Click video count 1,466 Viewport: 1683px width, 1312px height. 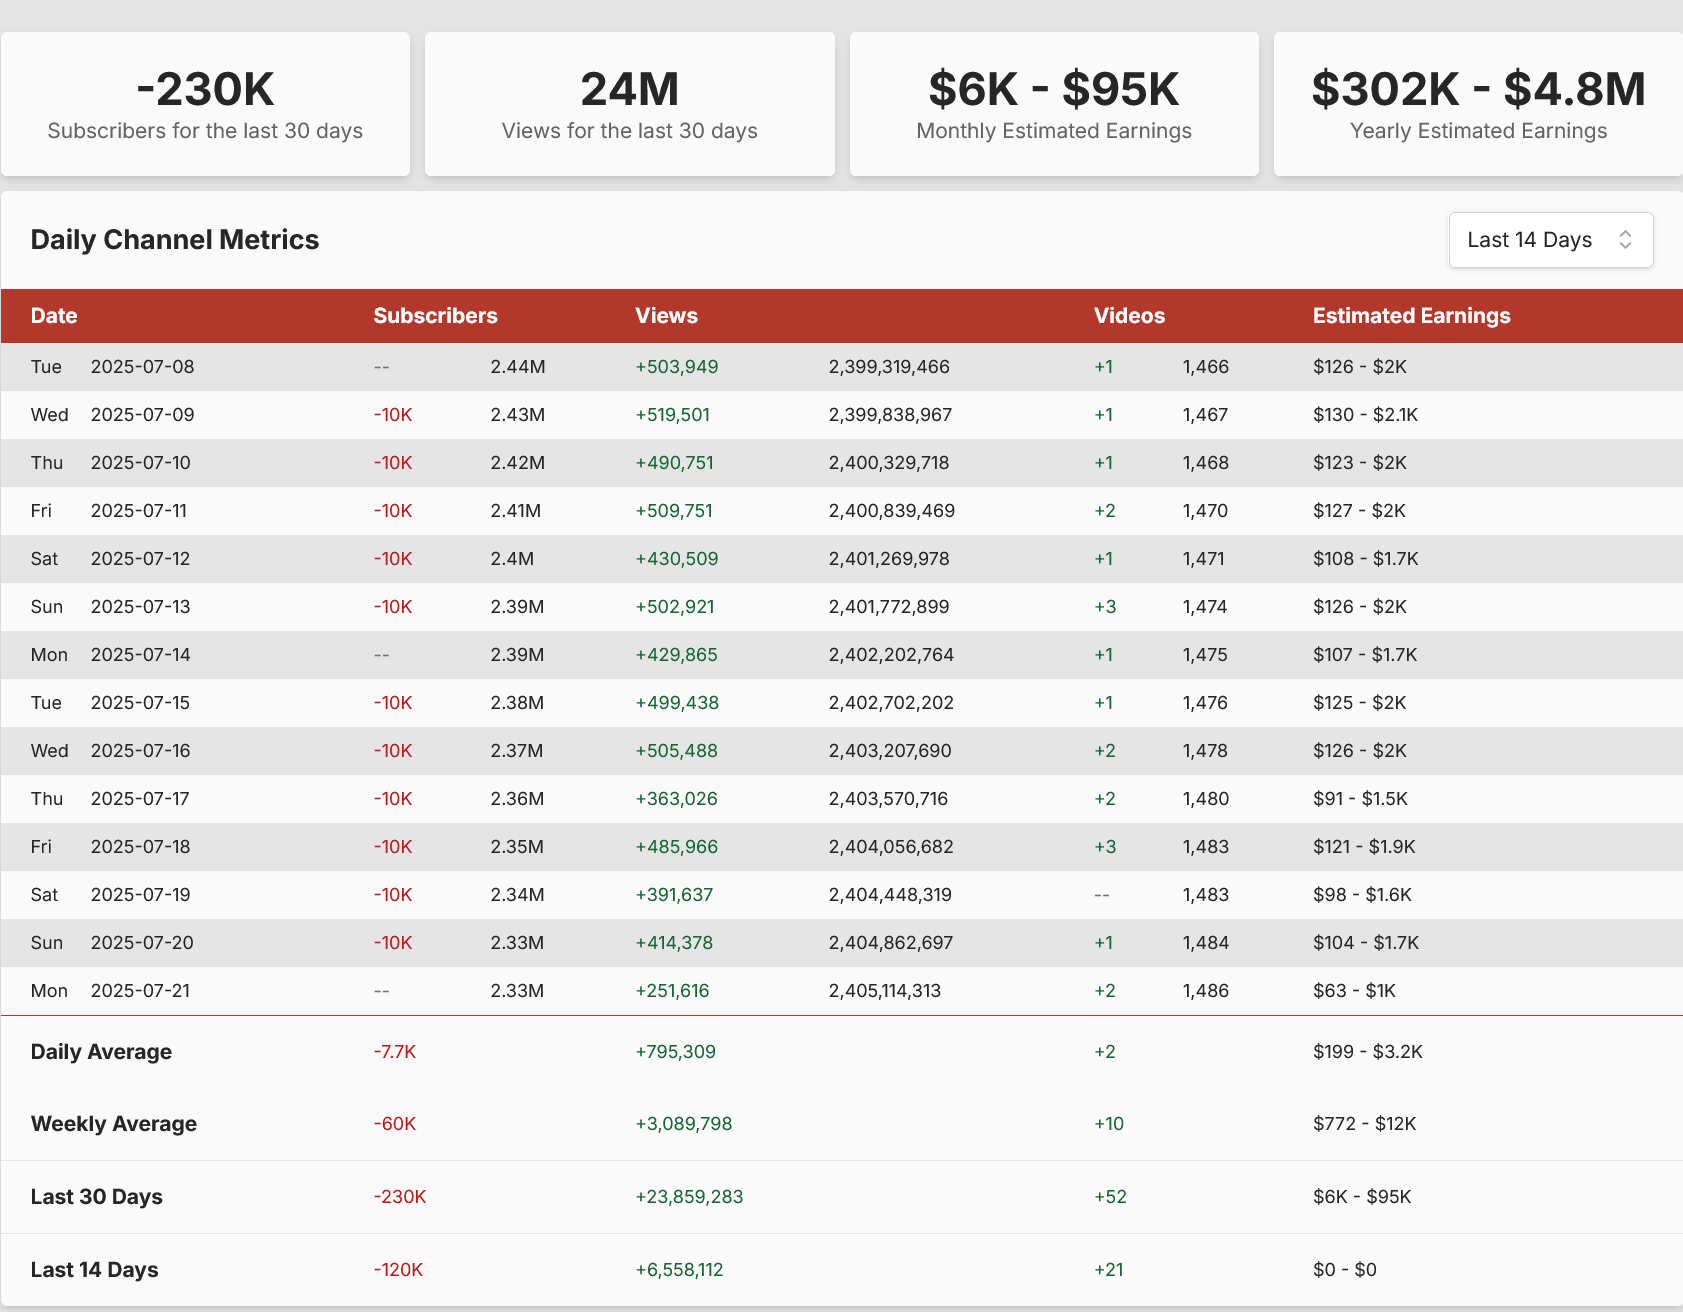click(1206, 367)
